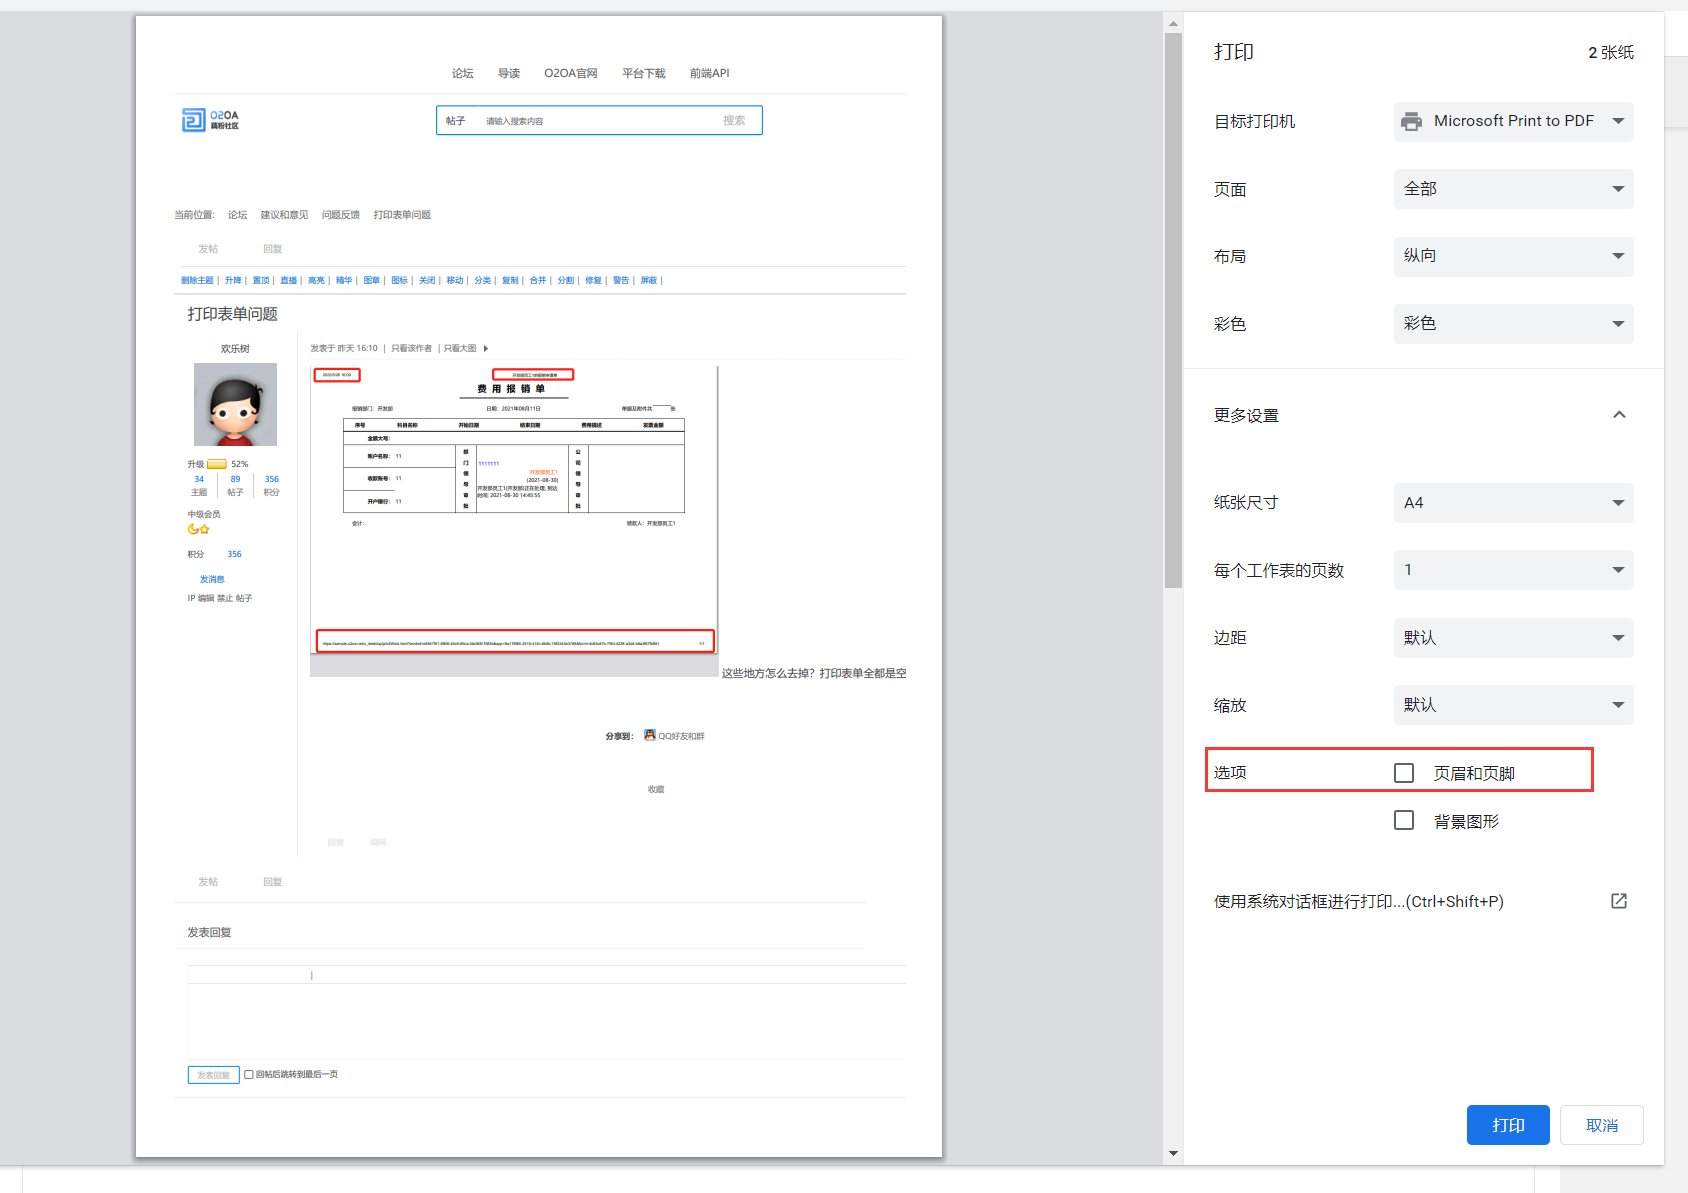Screen dimensions: 1688x1193
Task: Open the 边距 margins dropdown
Action: (1513, 638)
